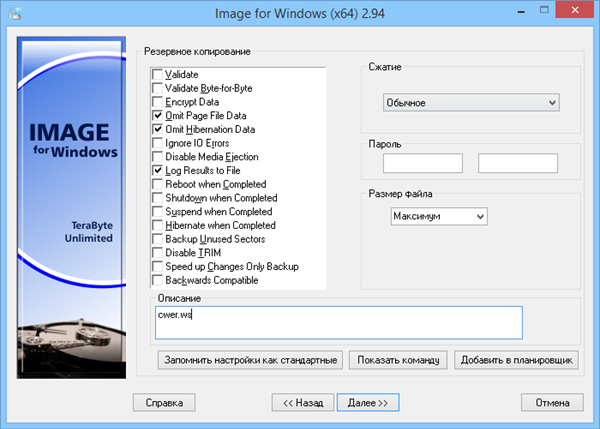600x429 pixels.
Task: Disable Omit Hibernation Data checkbox
Action: point(157,130)
